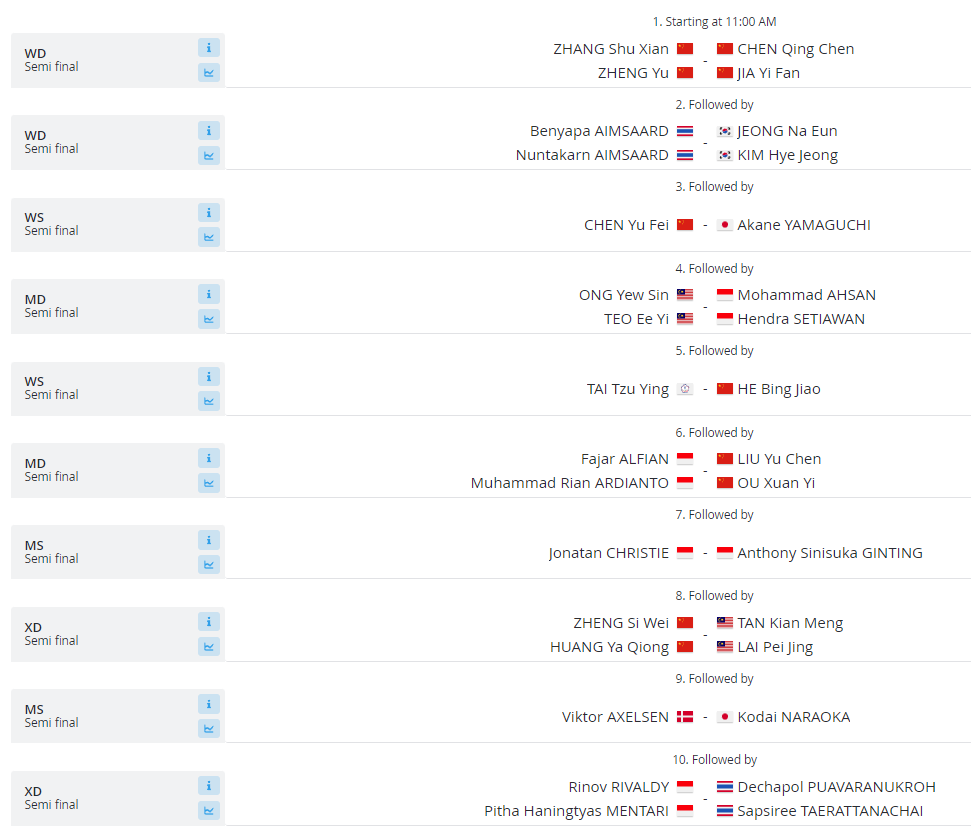Open stats chart icon for Aimsaard WD match
The width and height of the screenshot is (971, 829).
(208, 155)
